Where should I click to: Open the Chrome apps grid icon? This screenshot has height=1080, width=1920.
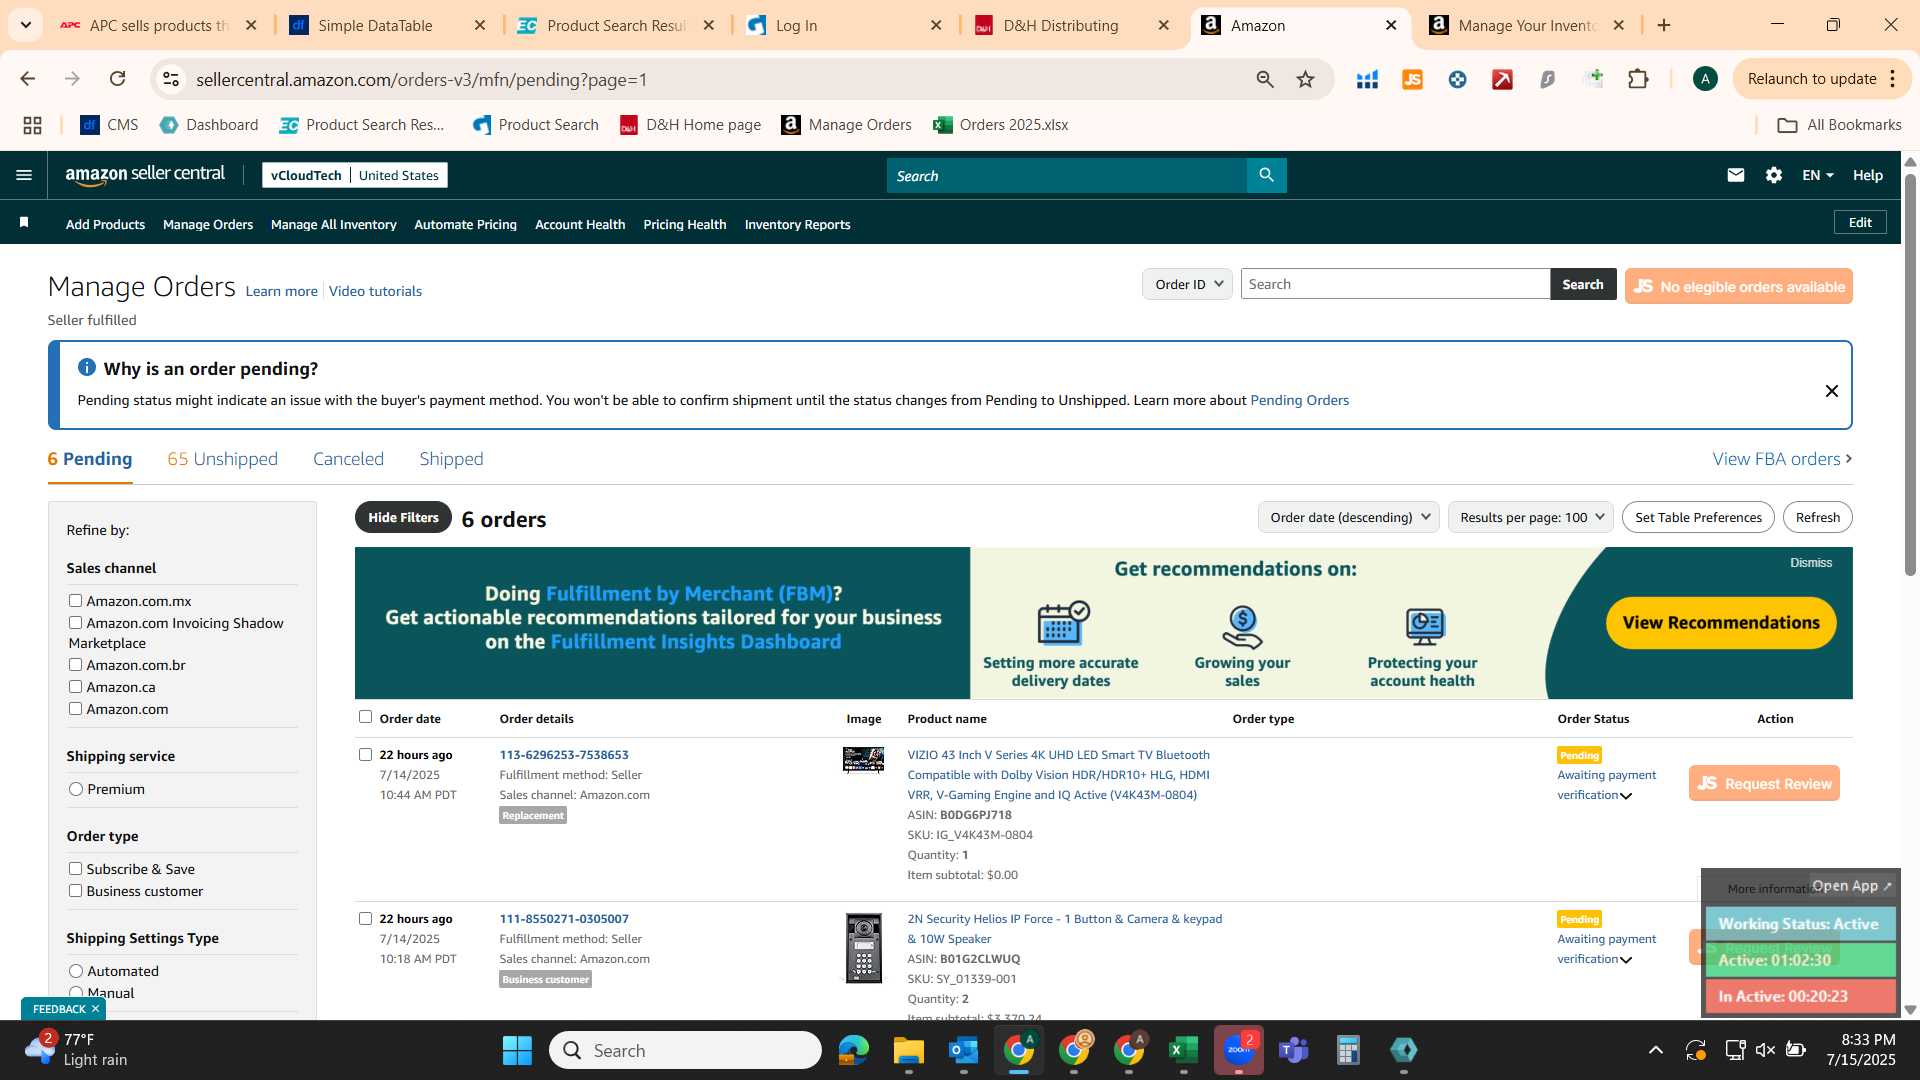(x=32, y=125)
